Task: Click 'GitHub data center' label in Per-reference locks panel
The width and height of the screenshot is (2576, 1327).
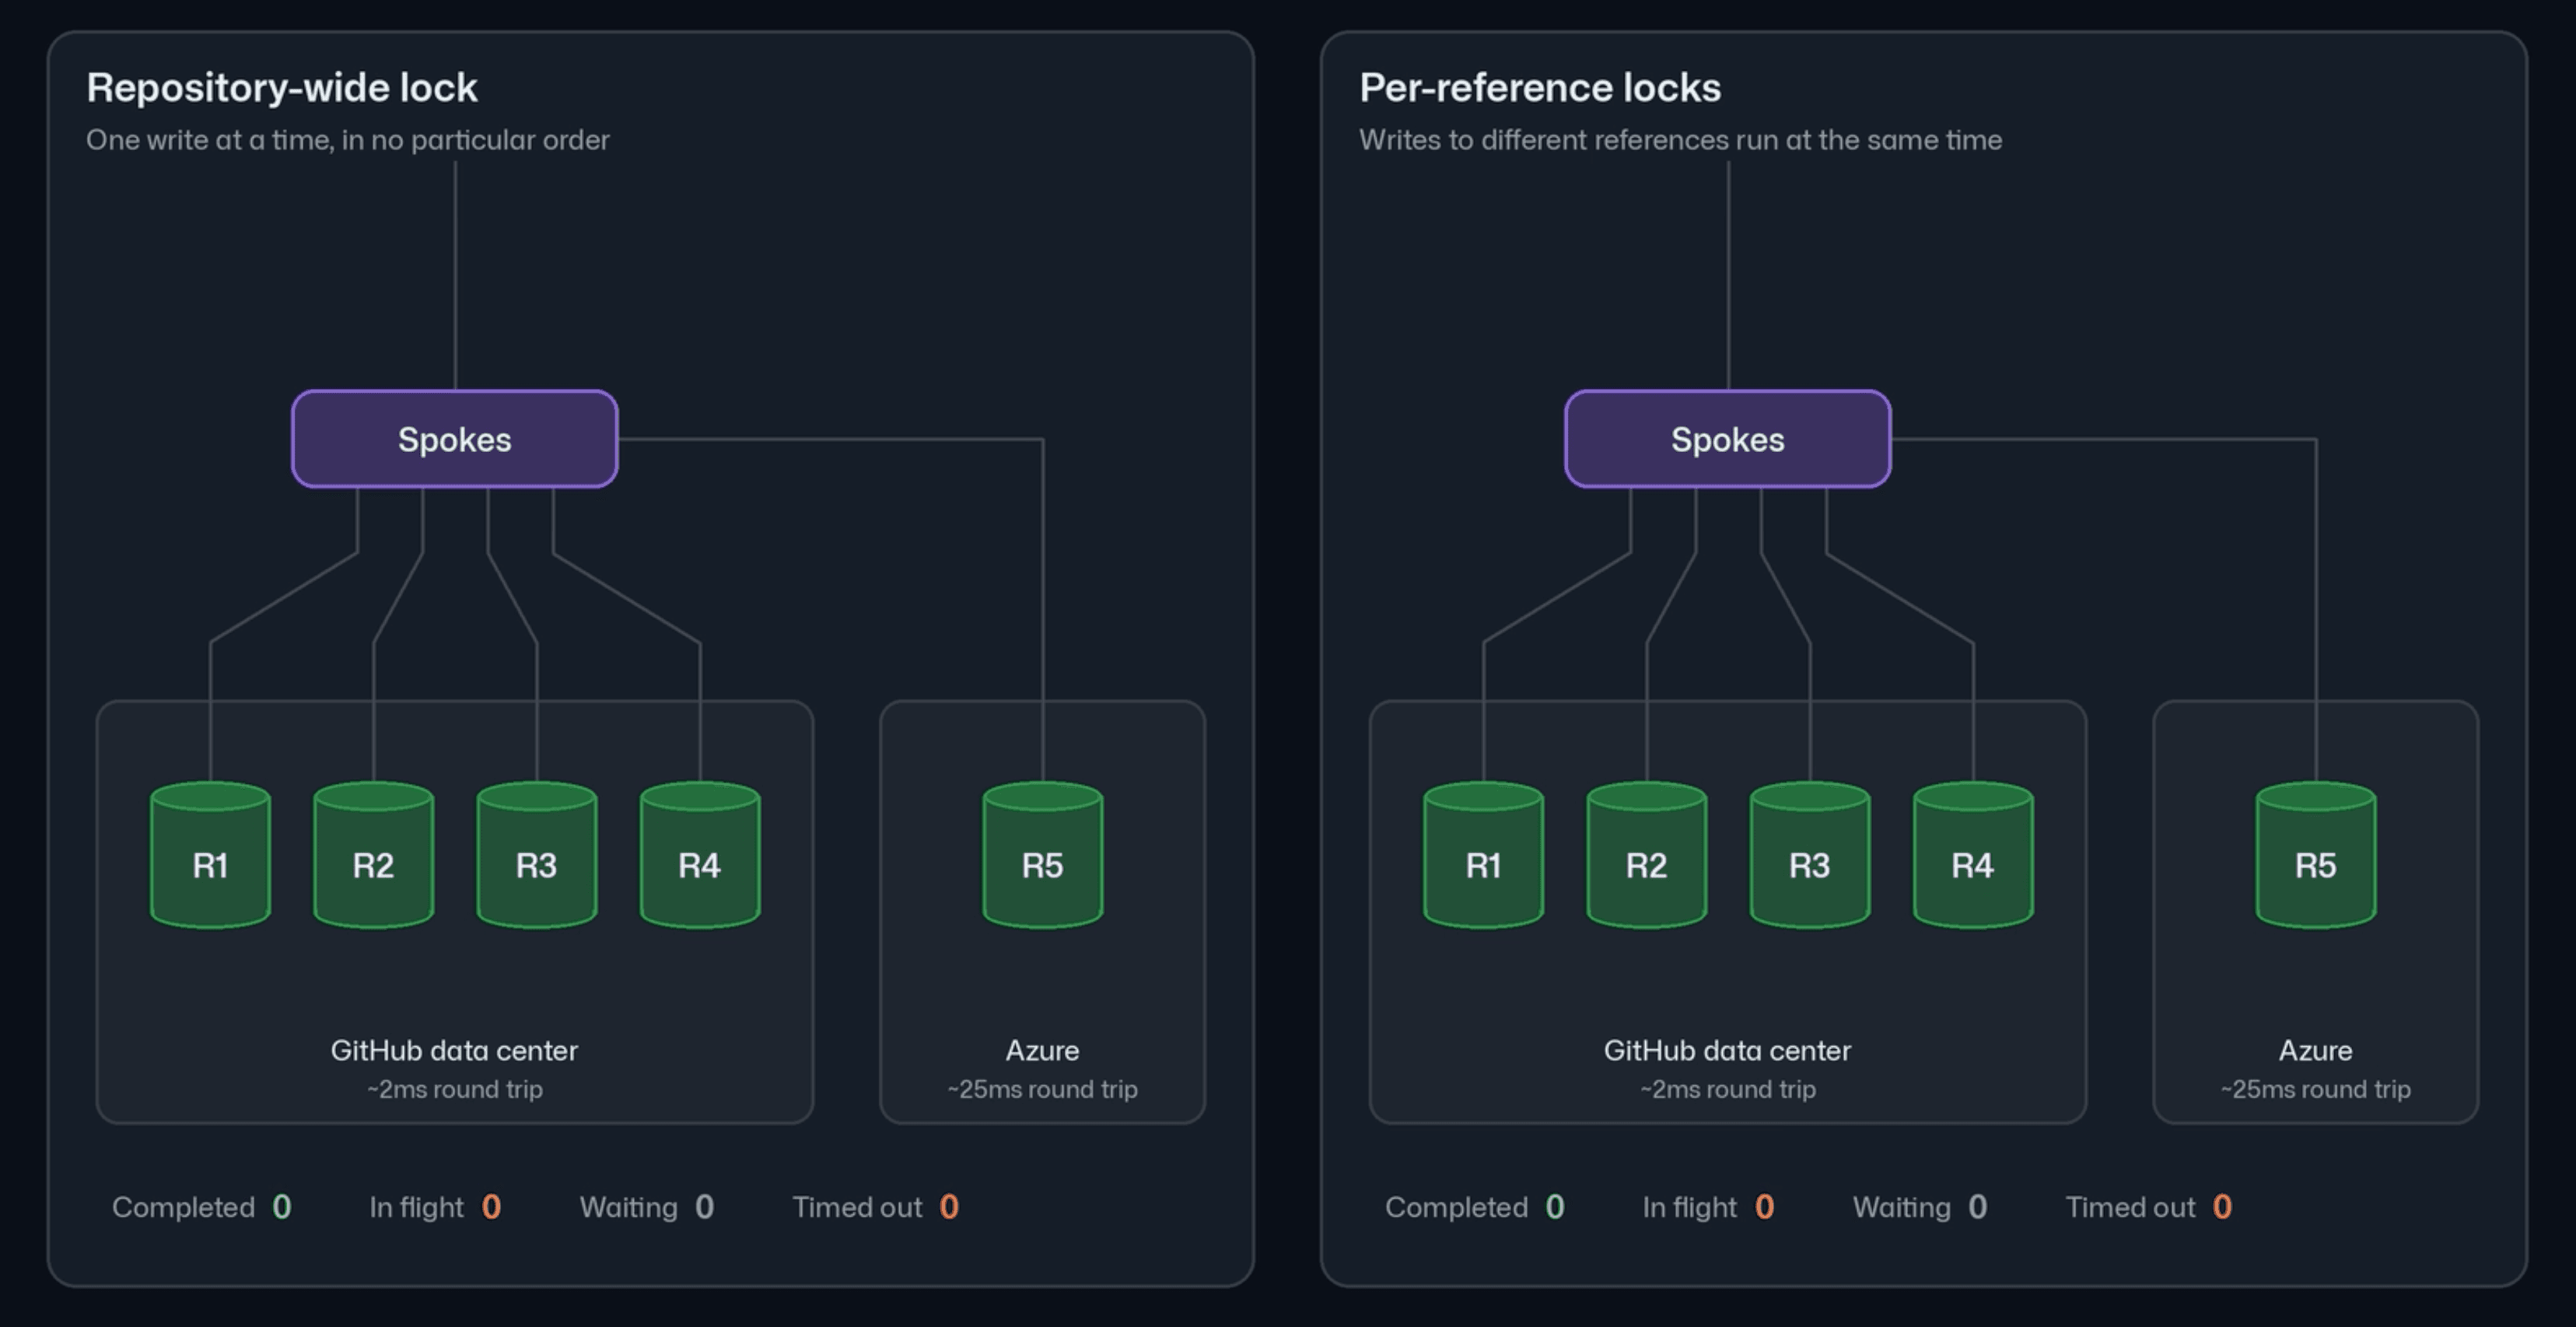Action: 1727,1050
